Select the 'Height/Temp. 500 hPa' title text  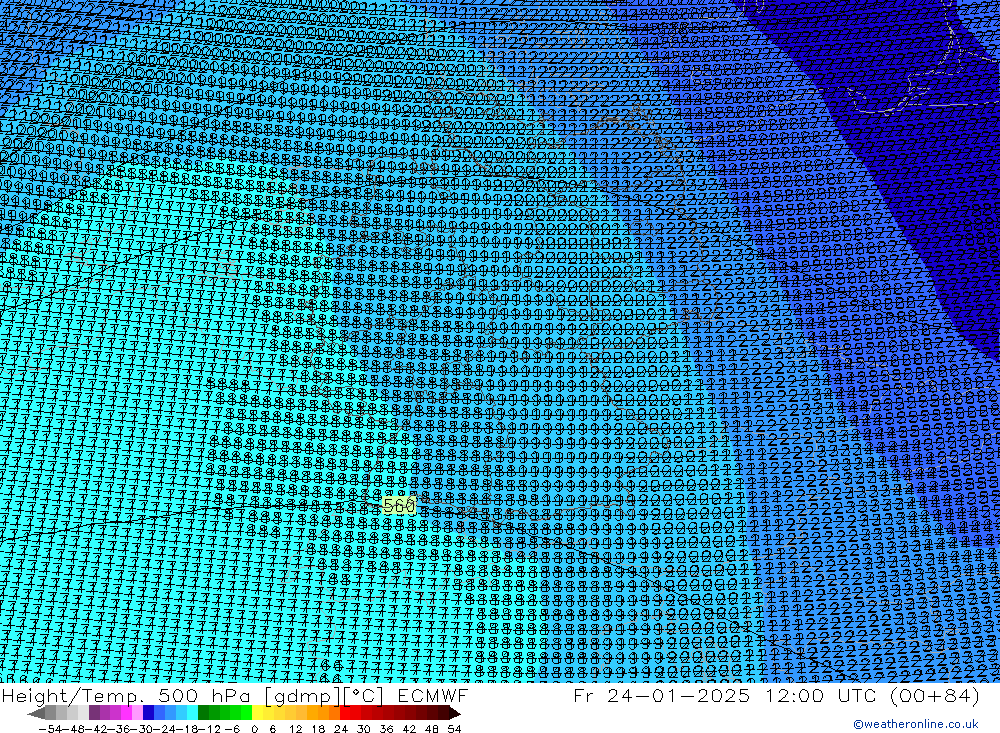point(128,696)
